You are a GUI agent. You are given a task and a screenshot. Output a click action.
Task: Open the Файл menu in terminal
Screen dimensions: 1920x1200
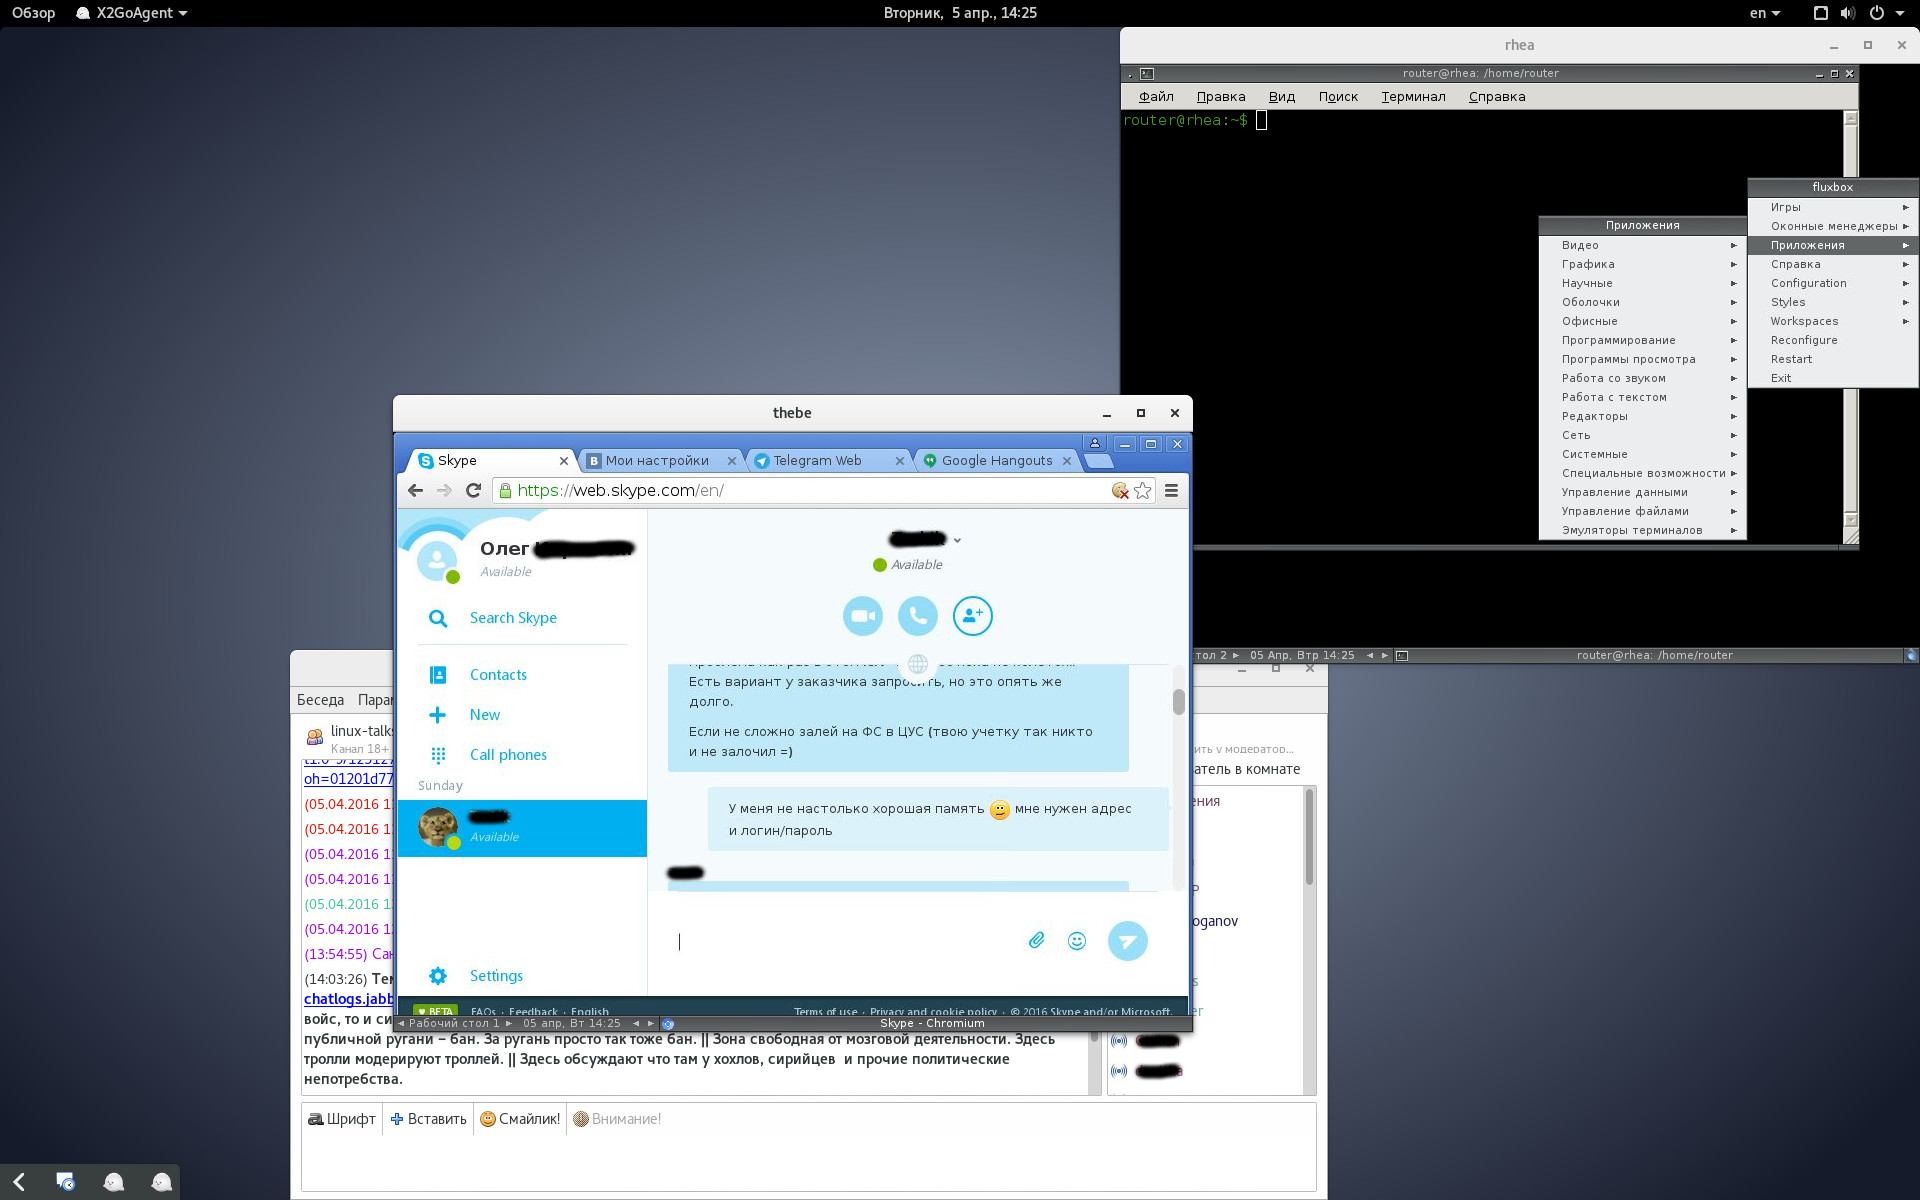[x=1156, y=97]
